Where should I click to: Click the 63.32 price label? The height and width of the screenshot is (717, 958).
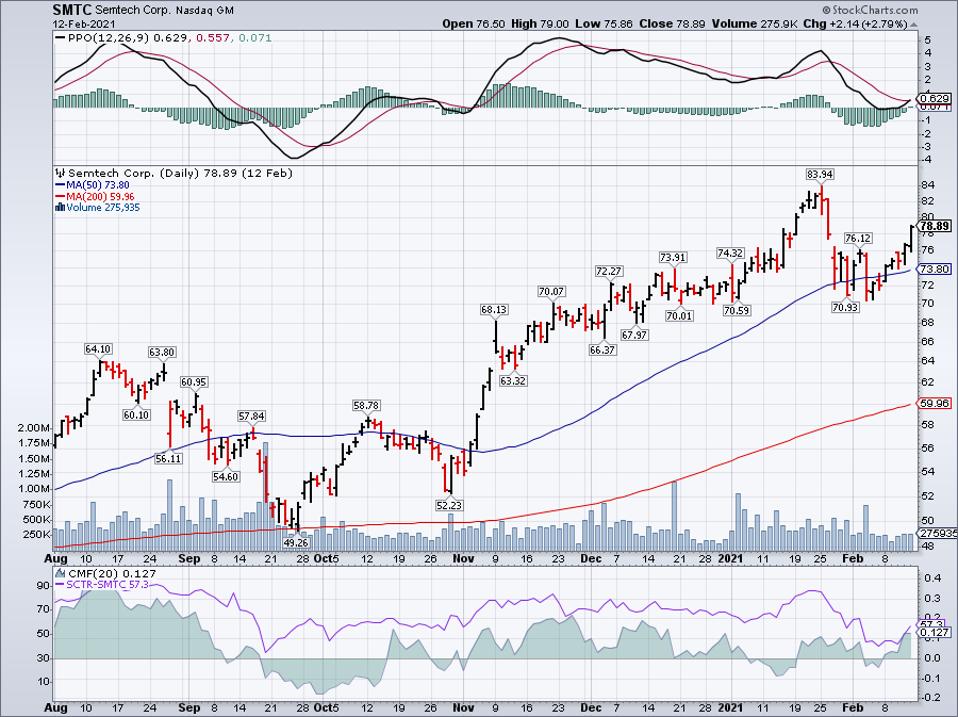coord(513,380)
